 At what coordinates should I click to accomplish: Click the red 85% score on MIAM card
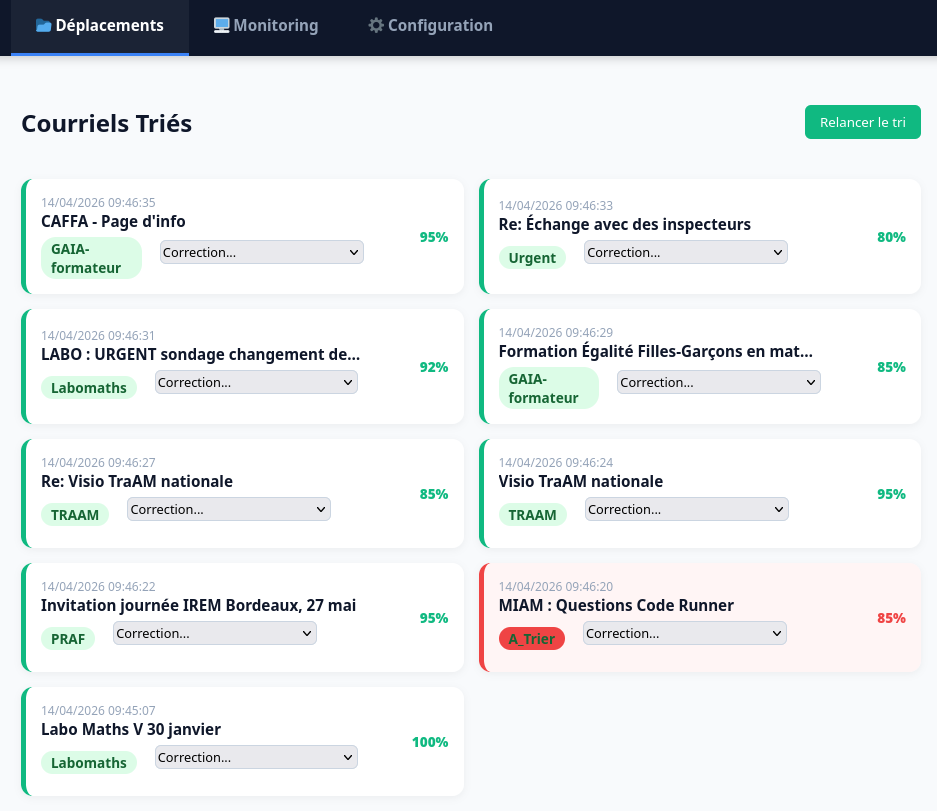(x=890, y=618)
